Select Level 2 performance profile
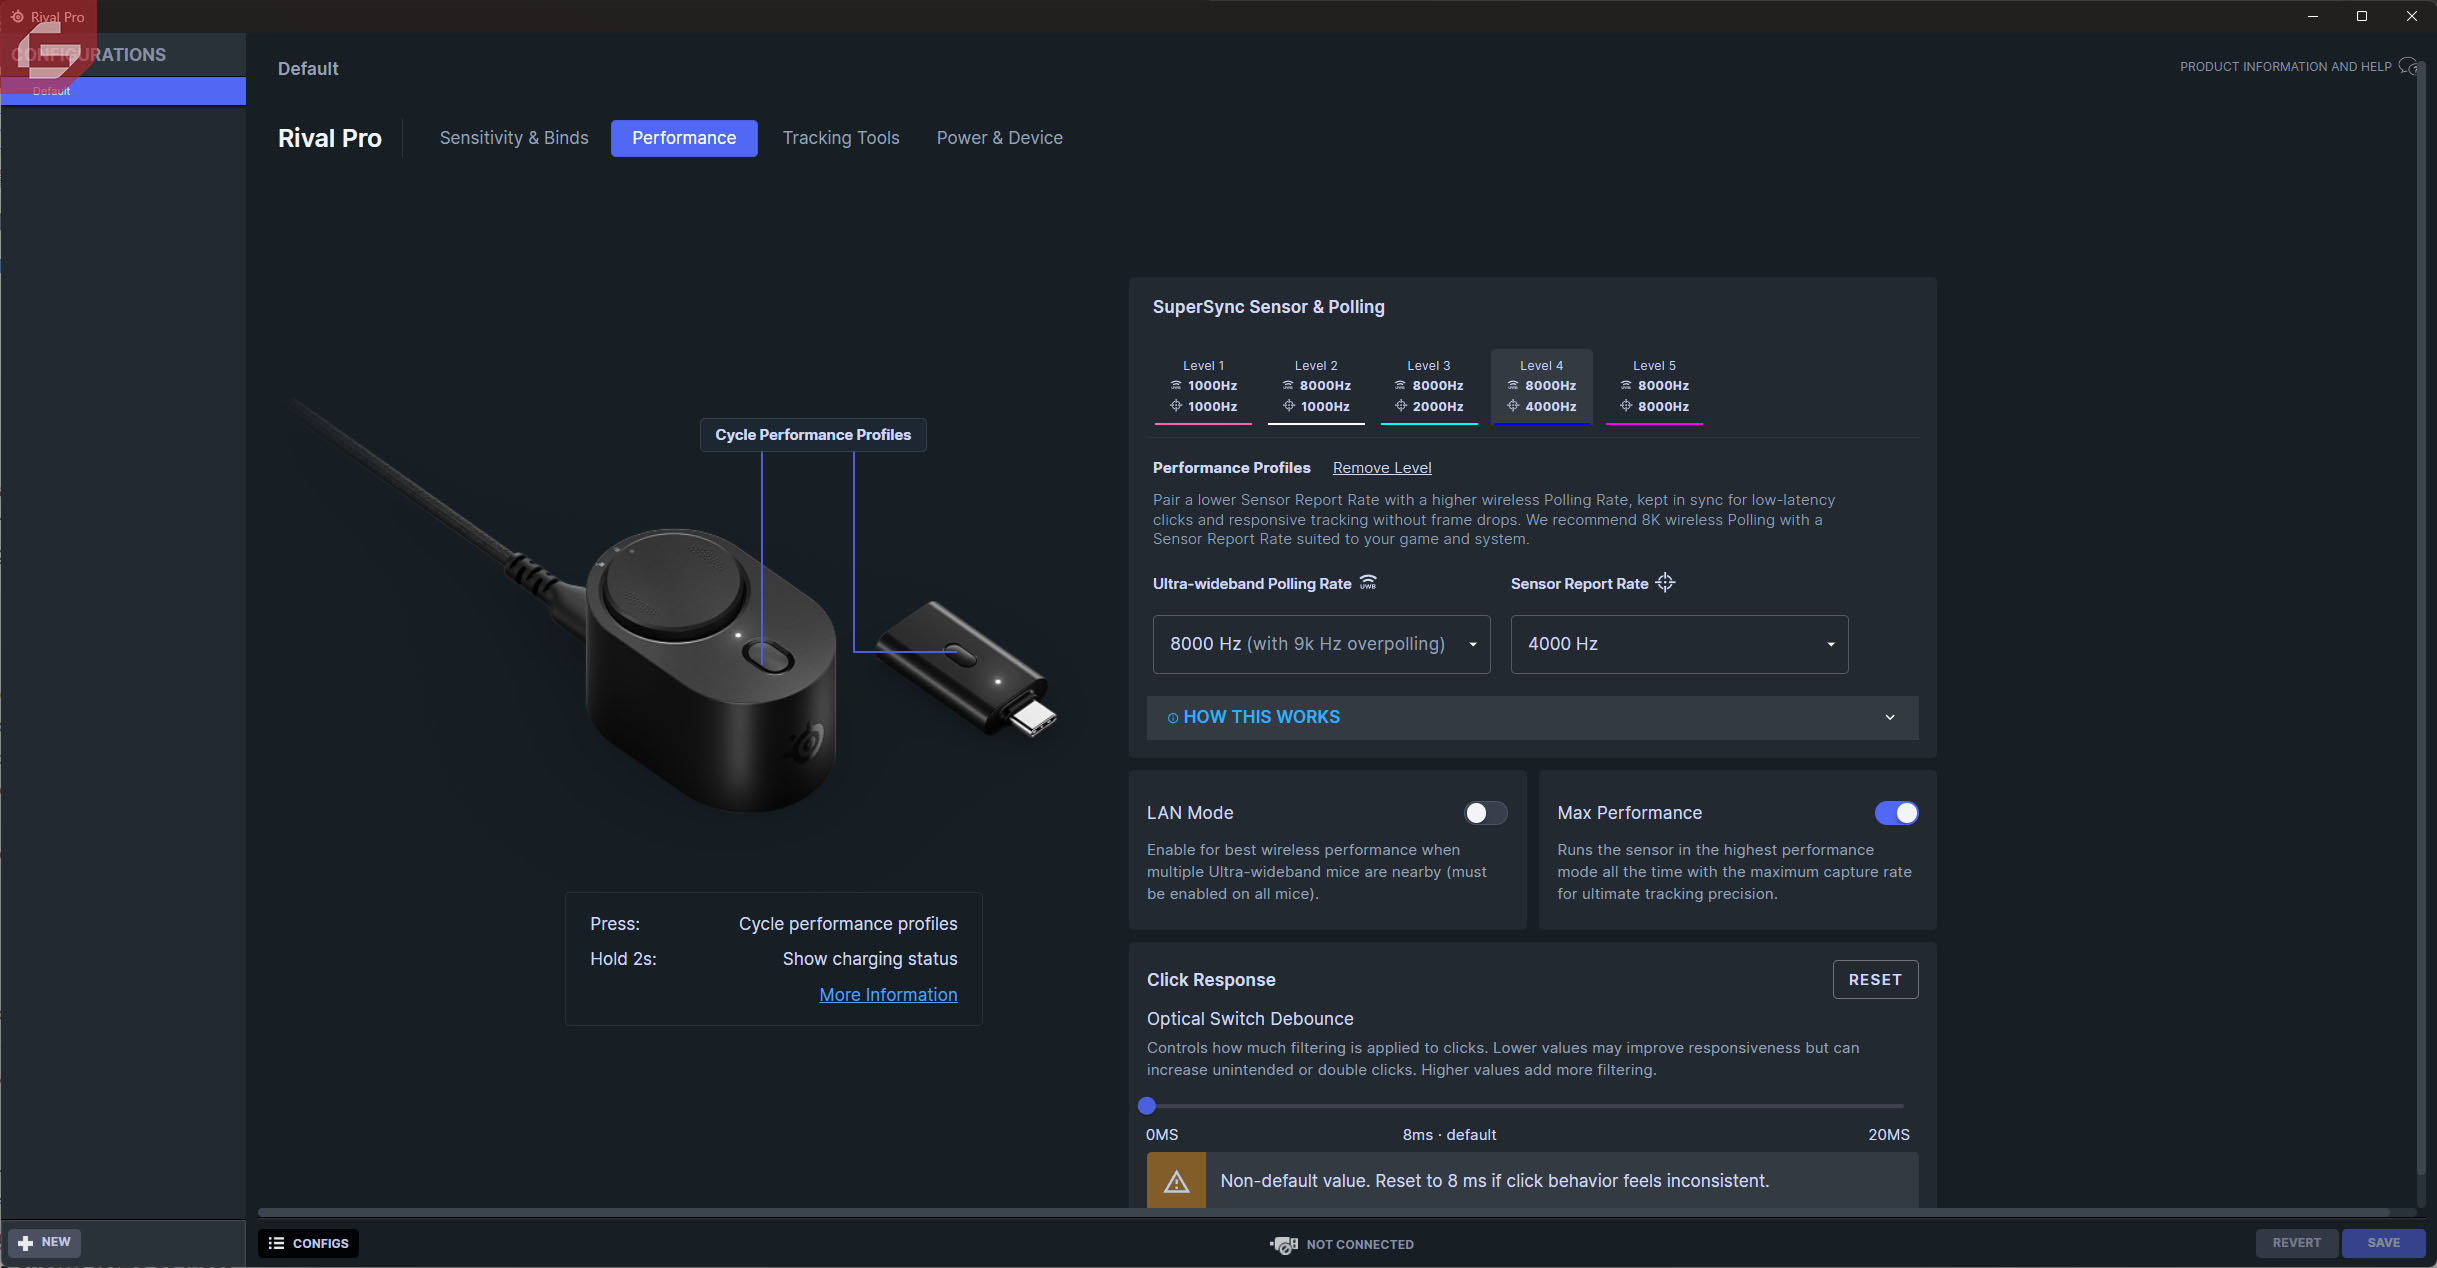 tap(1316, 387)
